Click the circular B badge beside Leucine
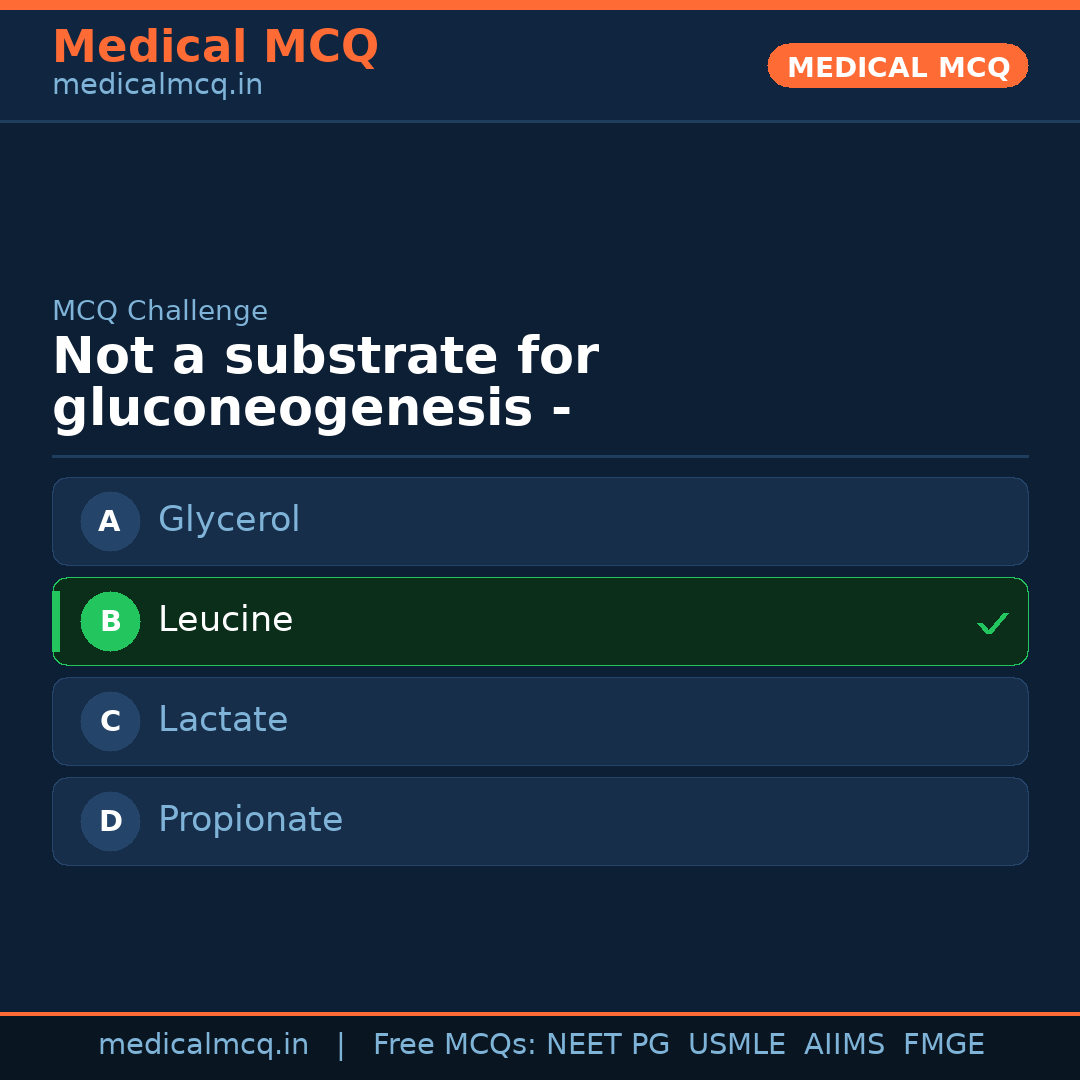 pos(110,621)
